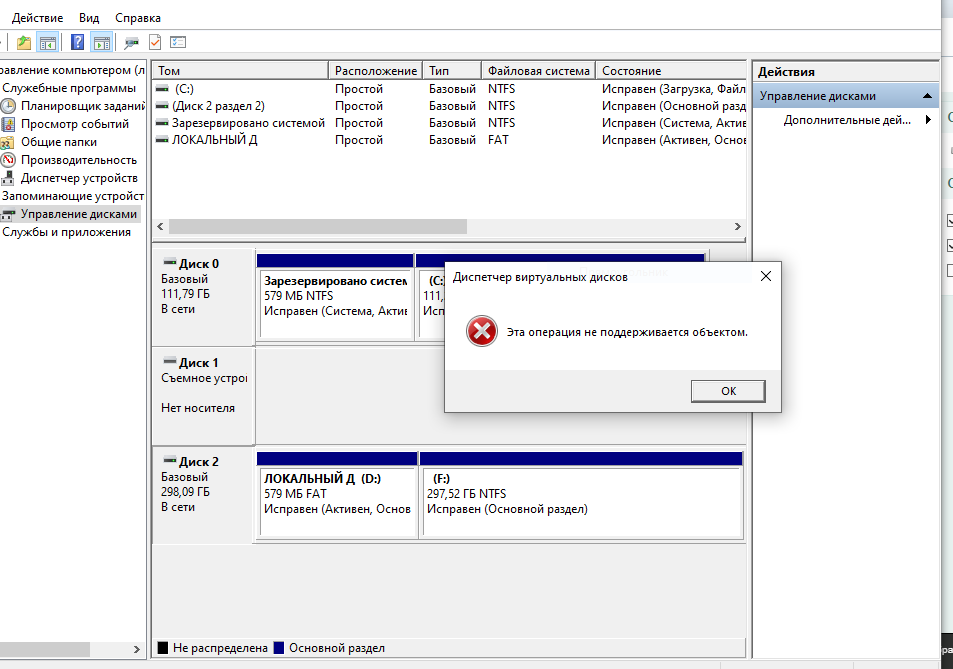Click the drive icon of Зарезервировано системой row
Screen dimensions: 953x669
[162, 123]
